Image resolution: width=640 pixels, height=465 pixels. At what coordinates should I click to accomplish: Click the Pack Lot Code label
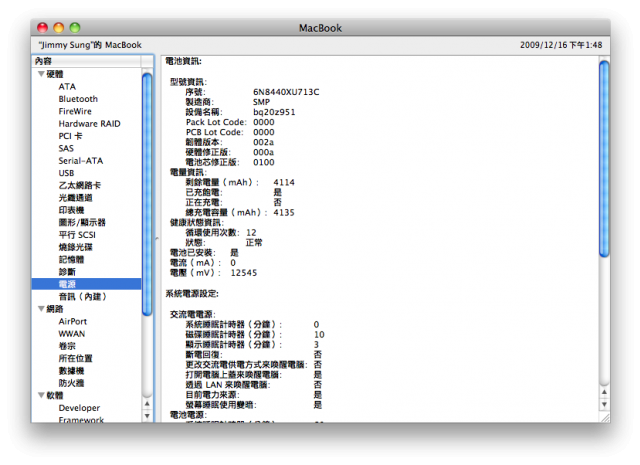(x=216, y=122)
